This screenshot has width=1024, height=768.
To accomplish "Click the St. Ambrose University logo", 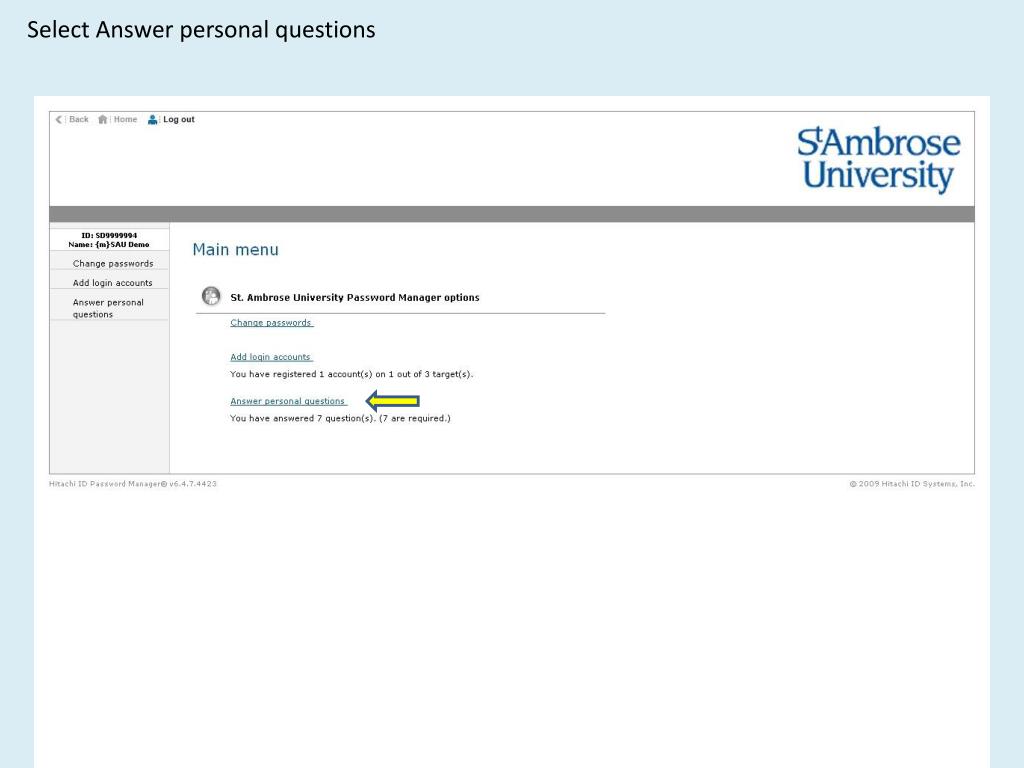I will tap(878, 159).
